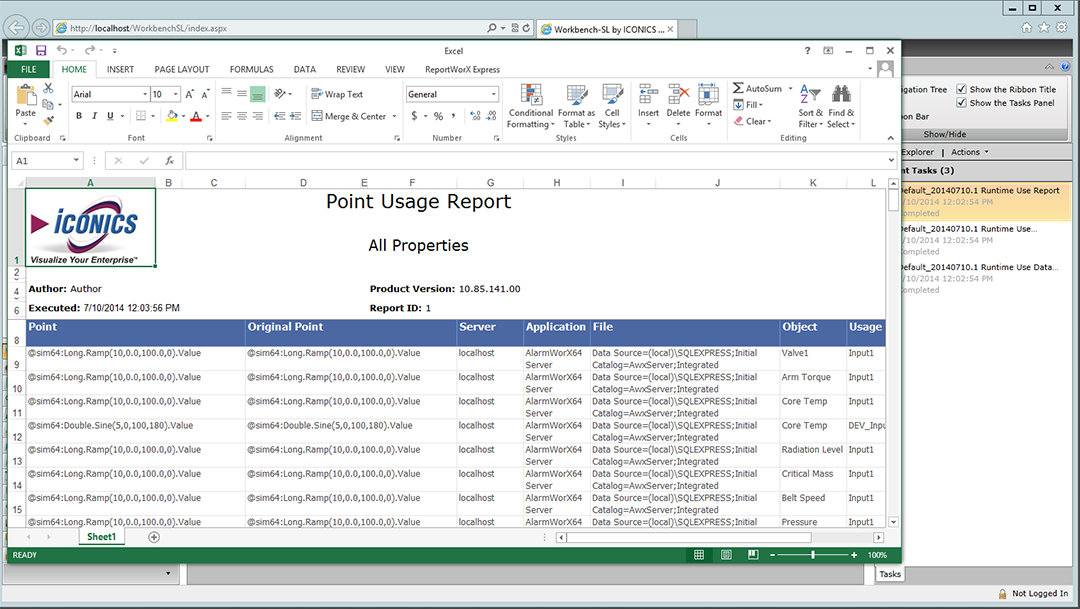The height and width of the screenshot is (609, 1080).
Task: Click the Save icon in quick access toolbar
Action: click(41, 50)
